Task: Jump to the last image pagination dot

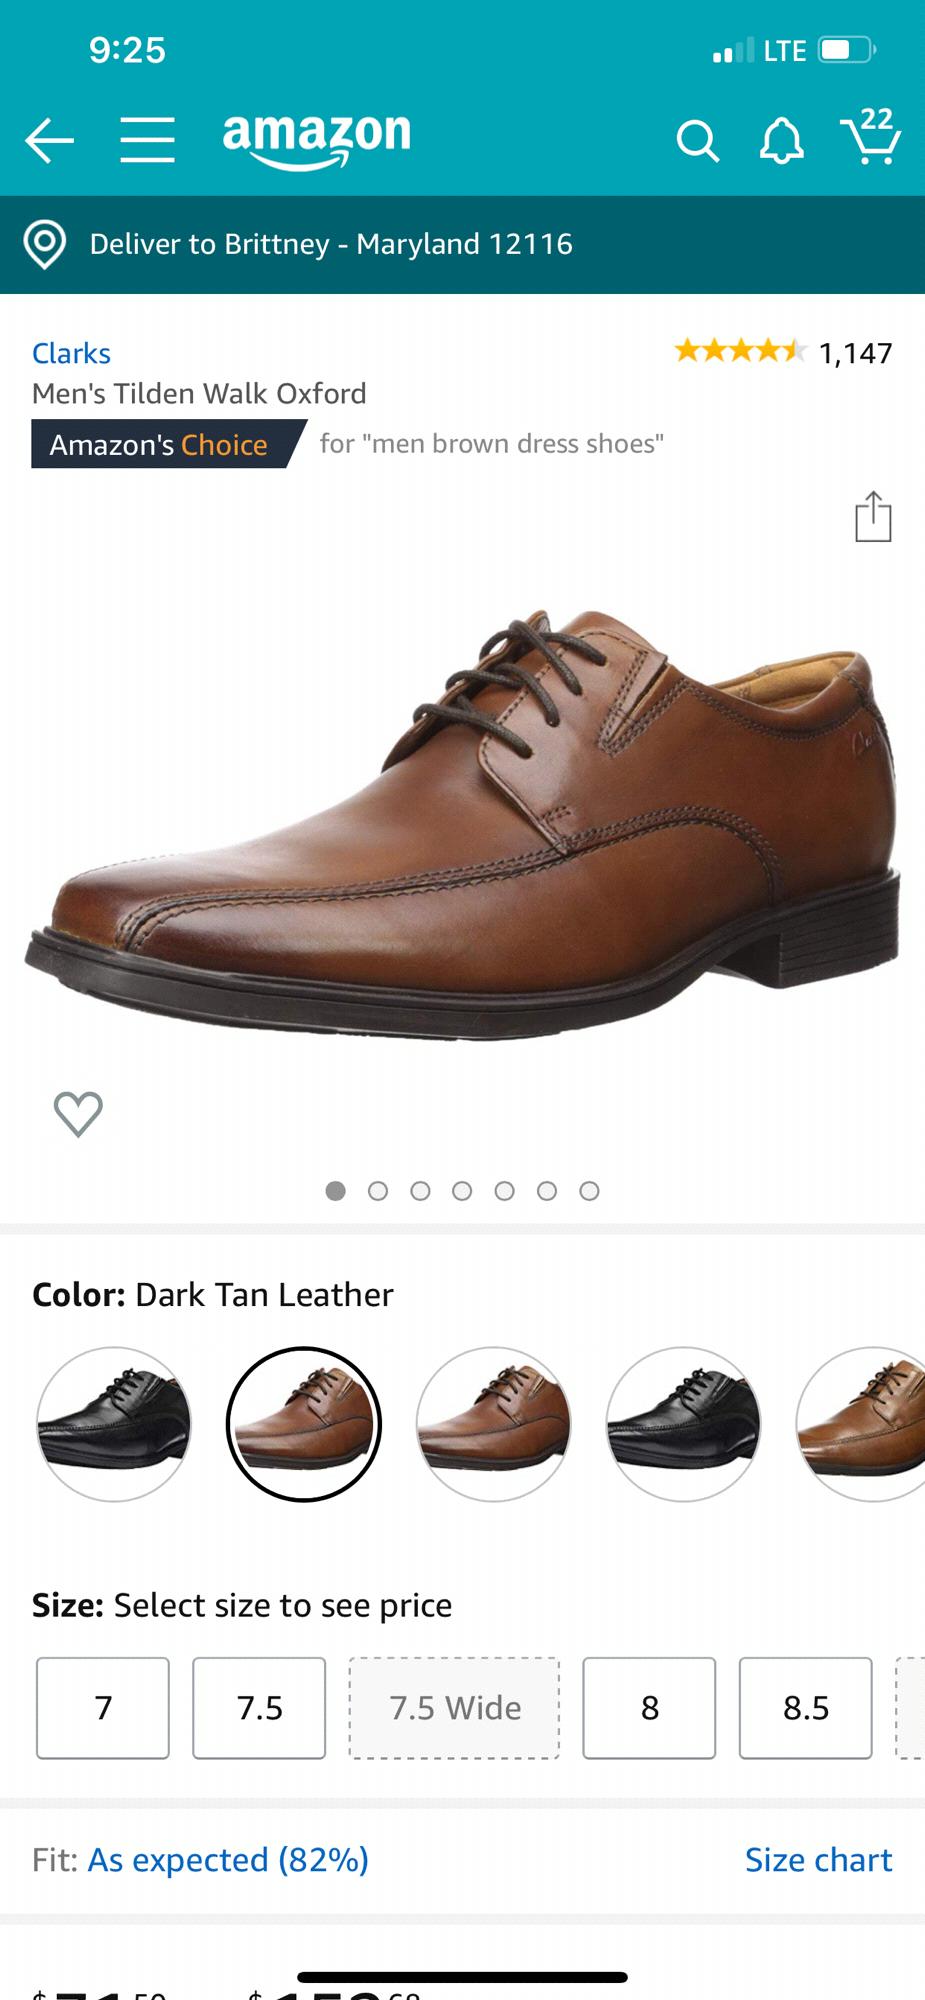Action: click(589, 1190)
